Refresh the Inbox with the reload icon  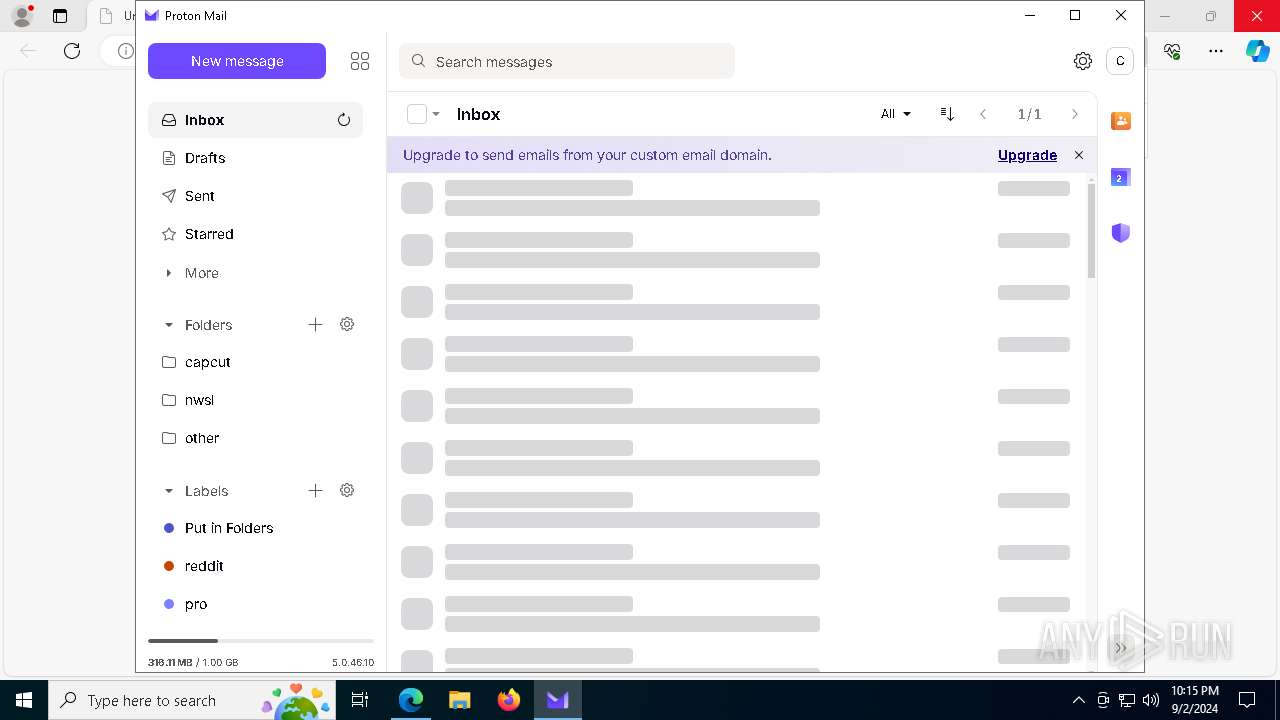click(x=344, y=120)
